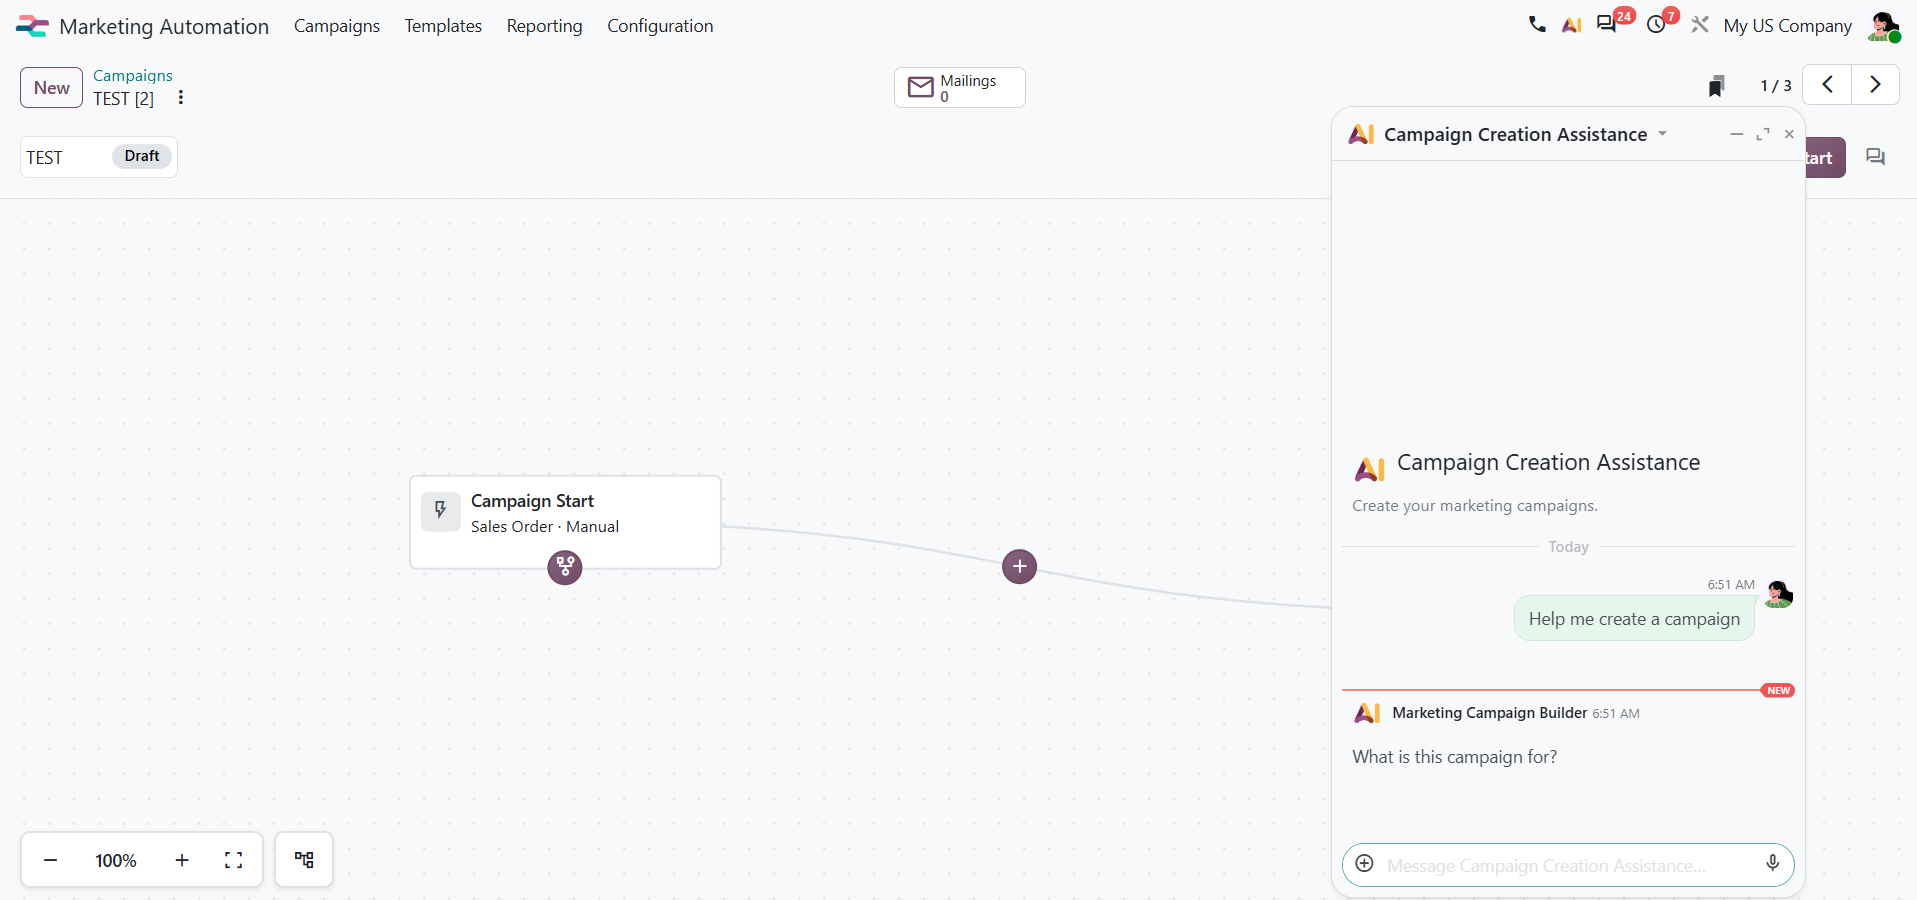Click the sender avatar beside the user message
Screen dimensions: 1917x900
pos(1778,594)
